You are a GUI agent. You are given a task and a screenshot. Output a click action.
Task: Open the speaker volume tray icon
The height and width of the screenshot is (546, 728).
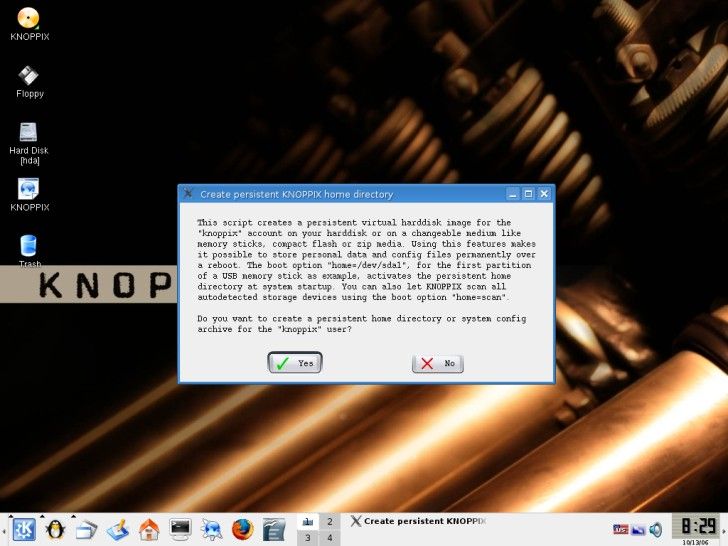pyautogui.click(x=656, y=529)
